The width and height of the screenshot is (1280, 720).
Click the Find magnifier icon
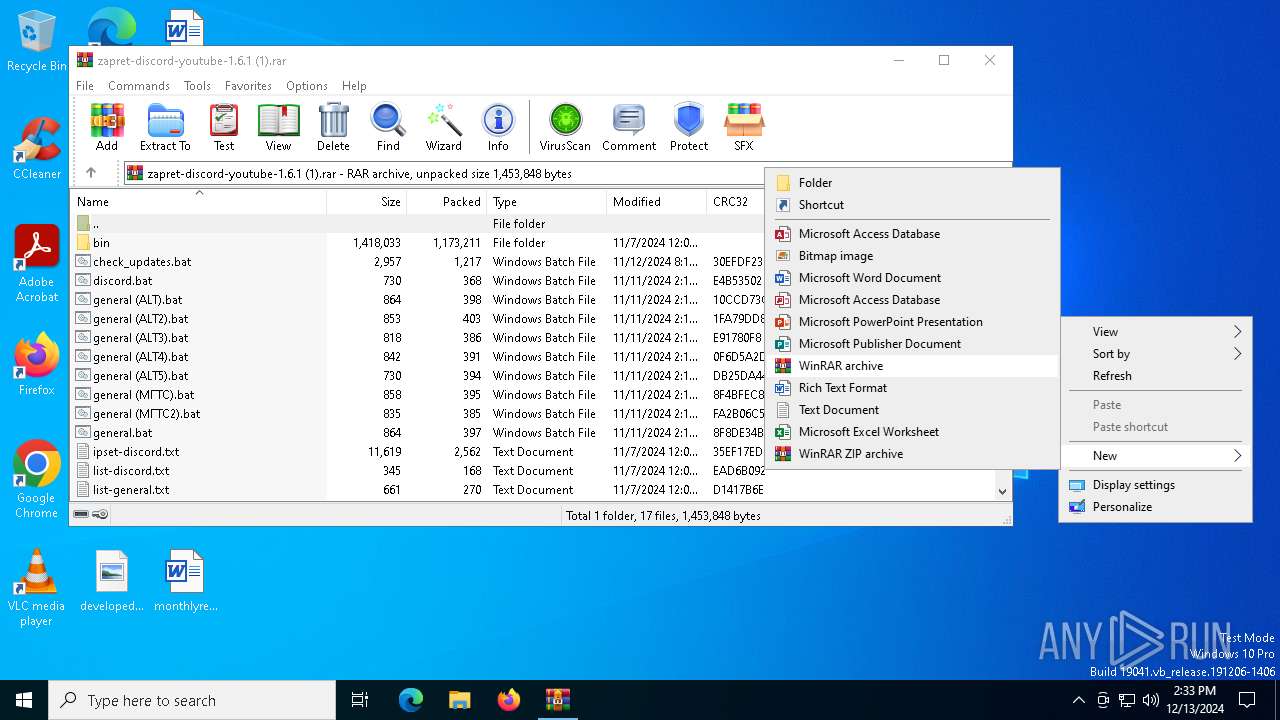388,127
